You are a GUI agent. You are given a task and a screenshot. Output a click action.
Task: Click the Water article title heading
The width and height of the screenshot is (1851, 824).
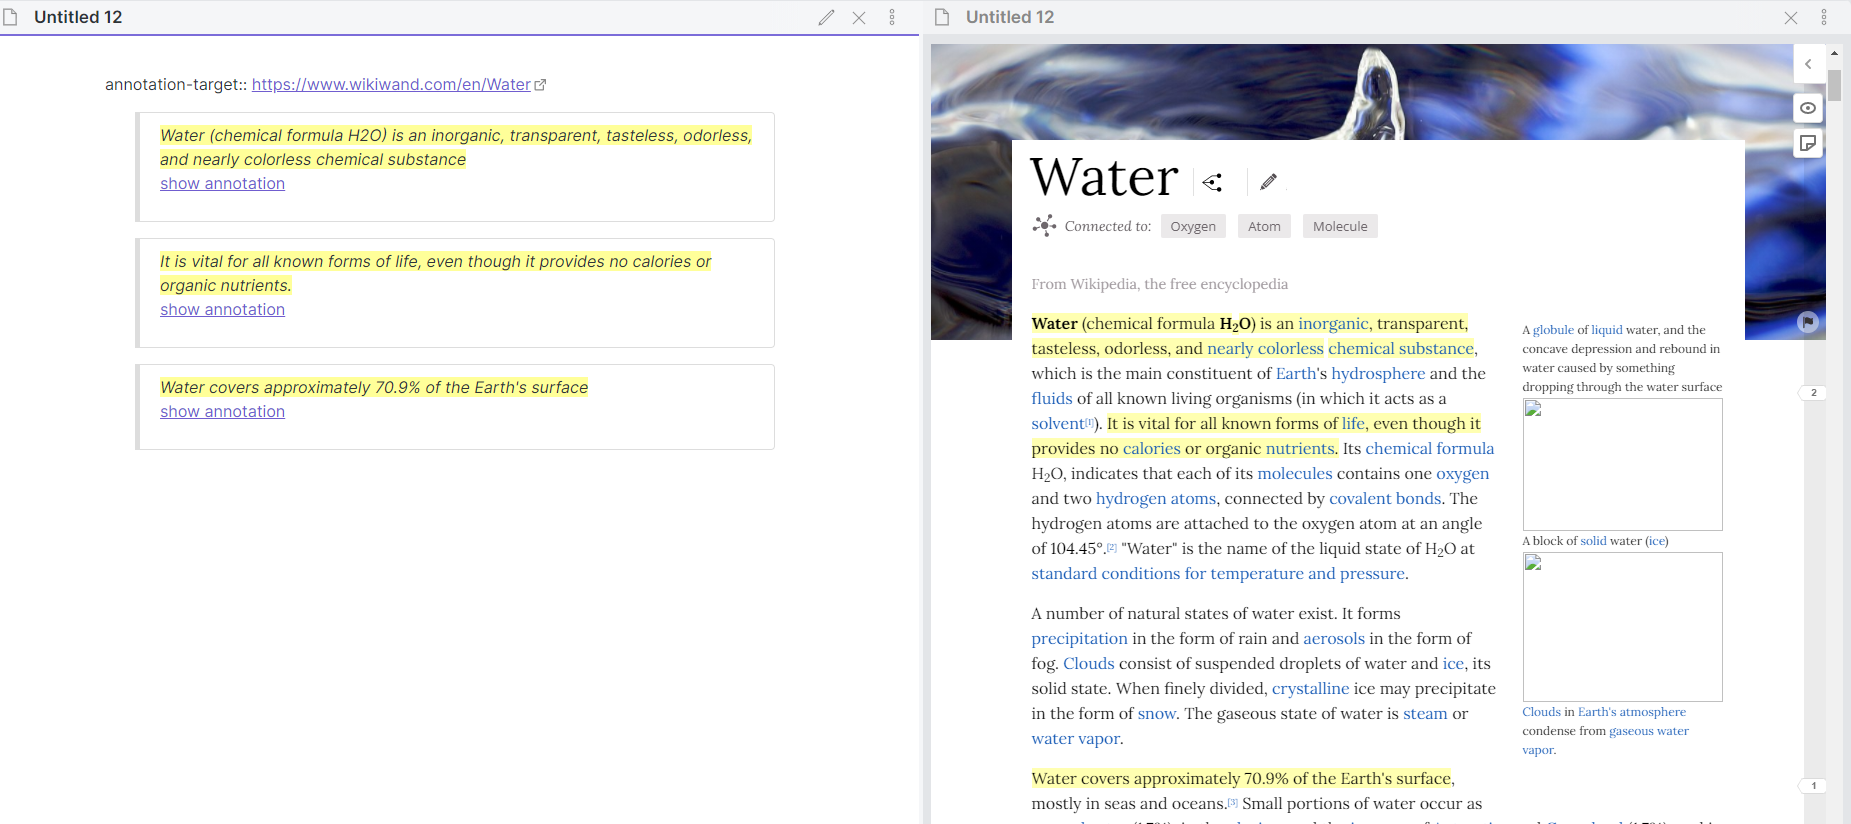pos(1105,178)
